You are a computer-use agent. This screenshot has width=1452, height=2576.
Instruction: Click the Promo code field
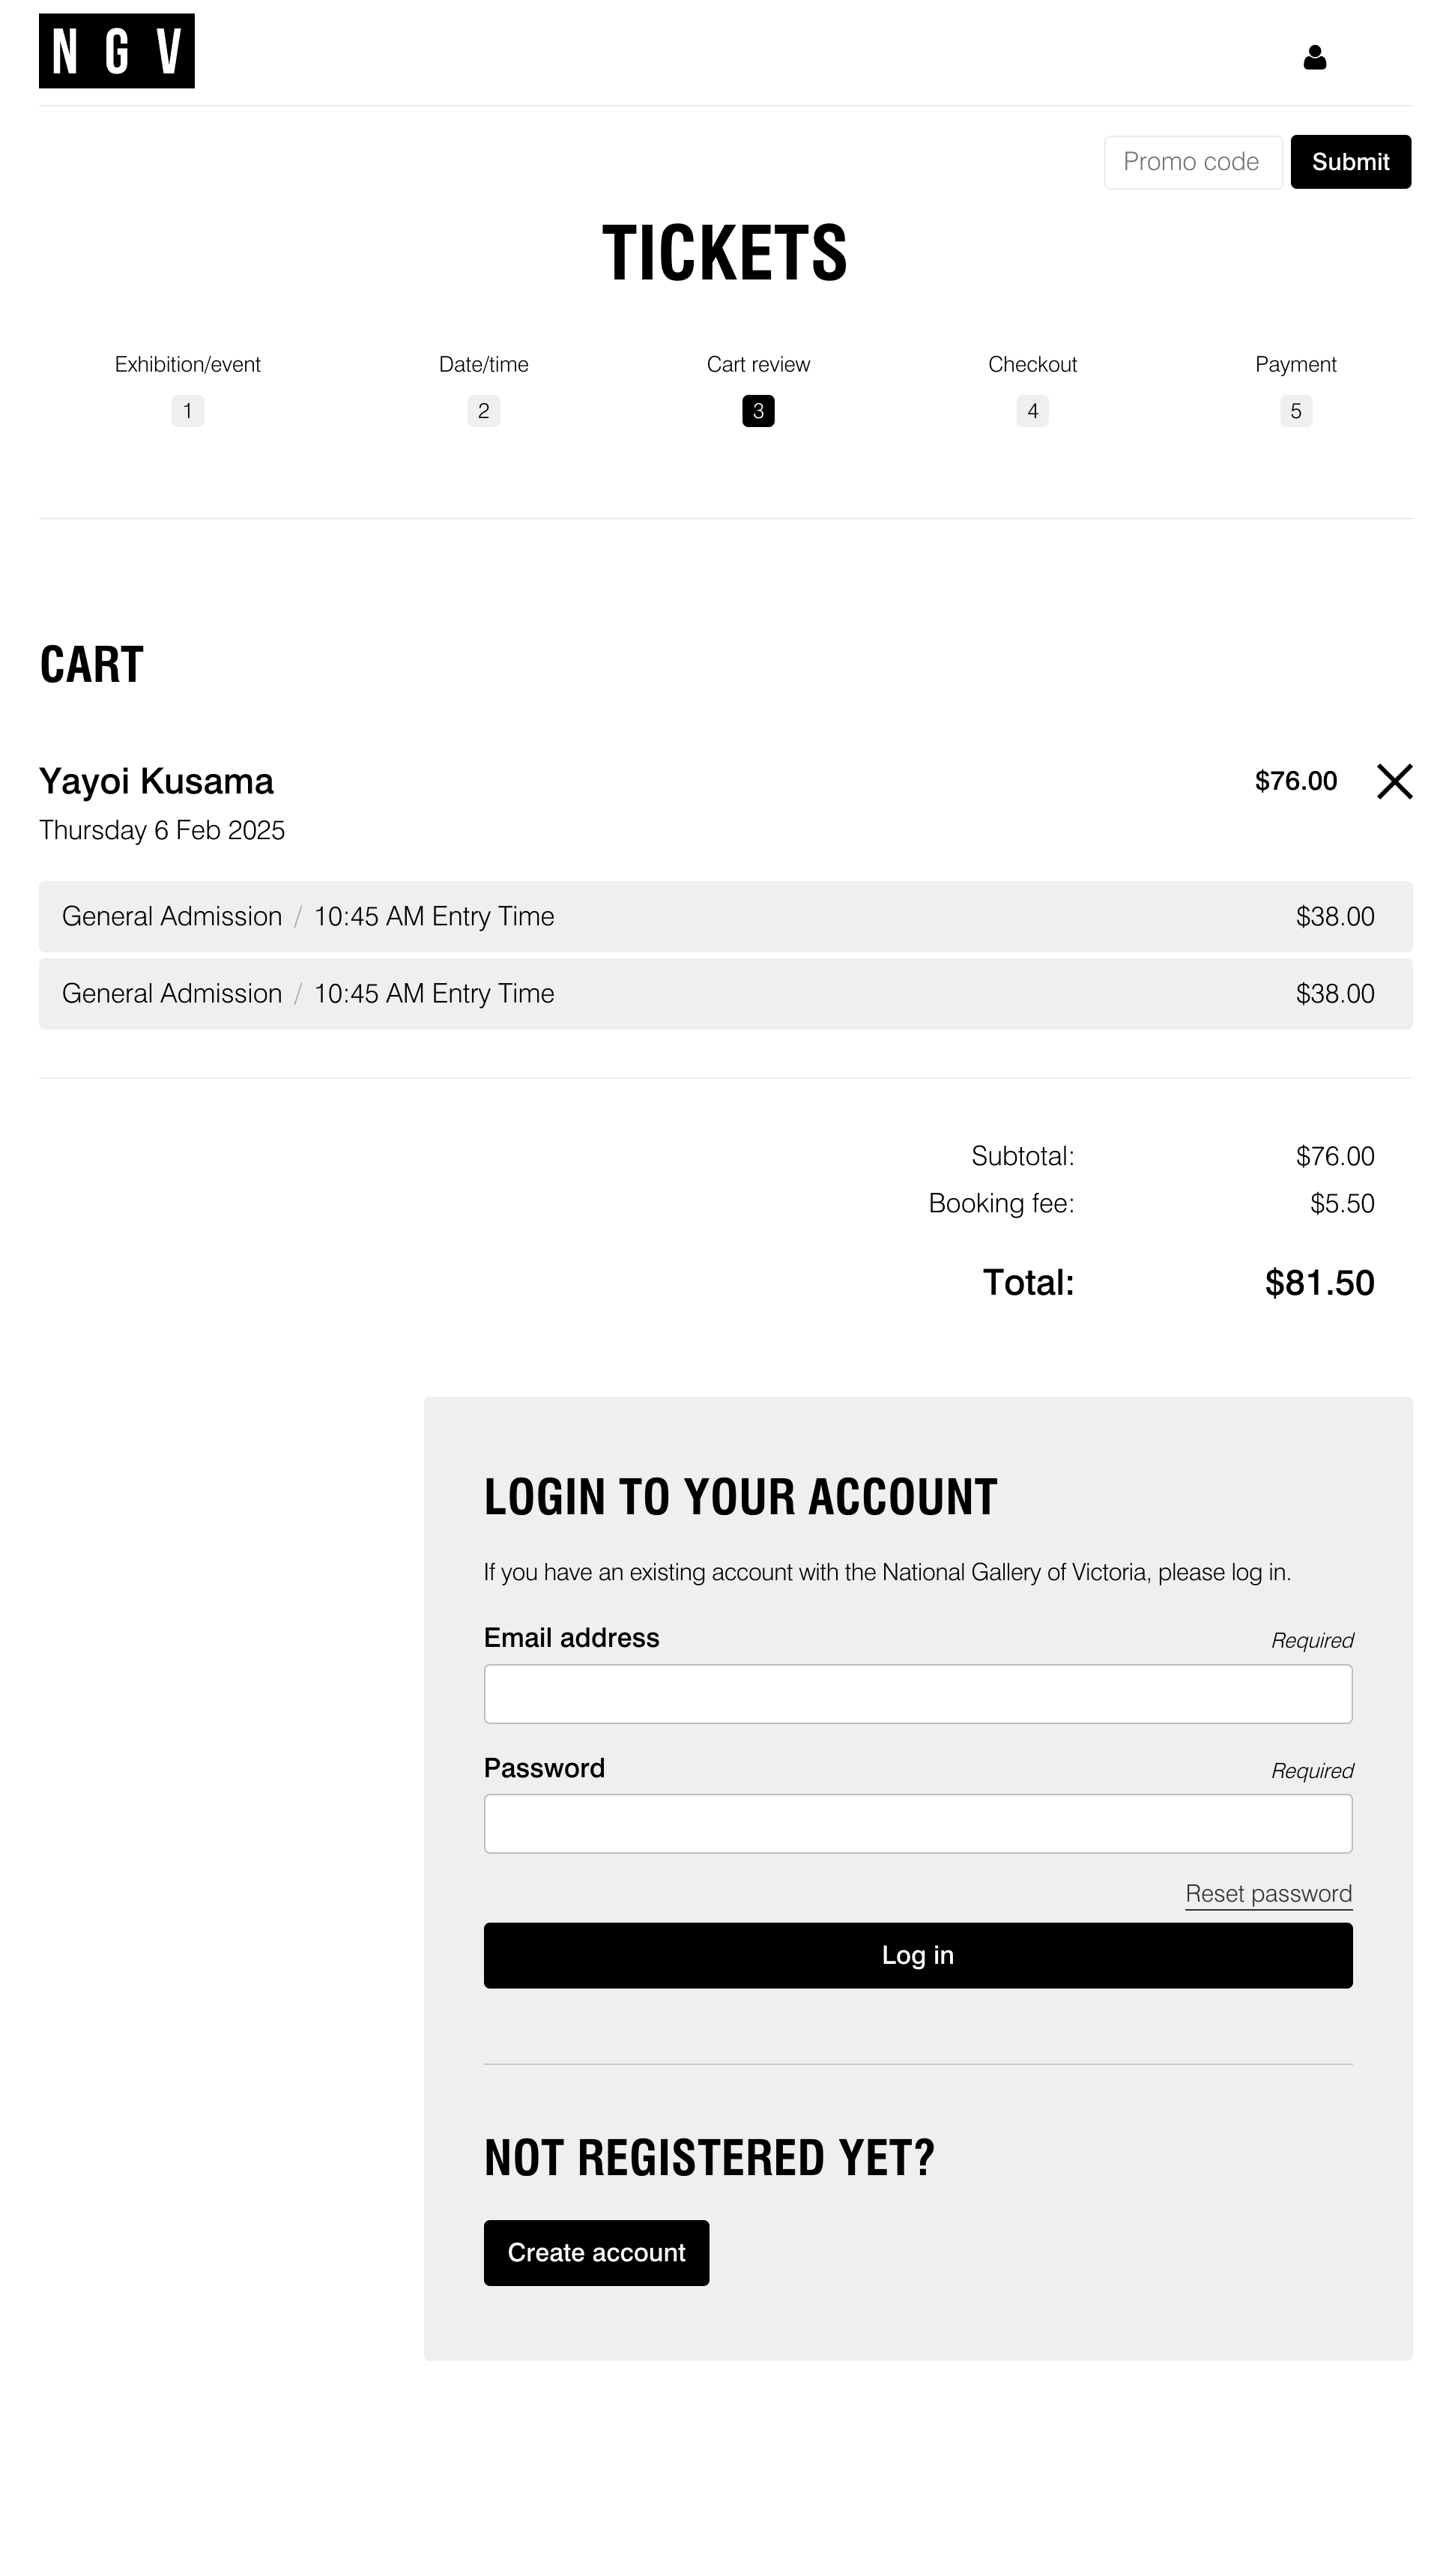point(1192,162)
